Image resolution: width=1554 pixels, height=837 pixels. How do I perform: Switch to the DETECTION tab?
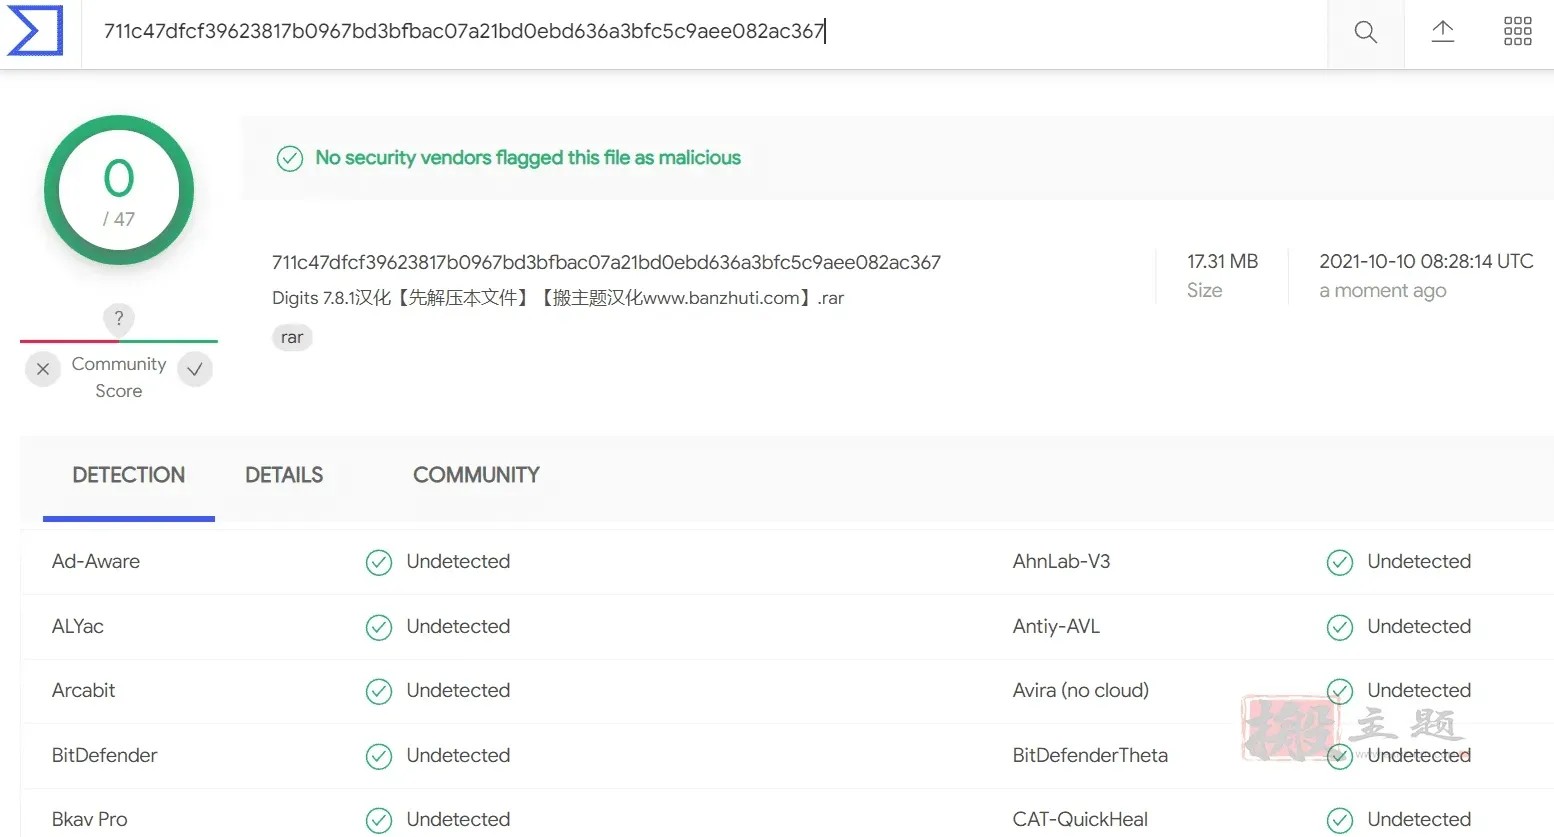point(129,475)
